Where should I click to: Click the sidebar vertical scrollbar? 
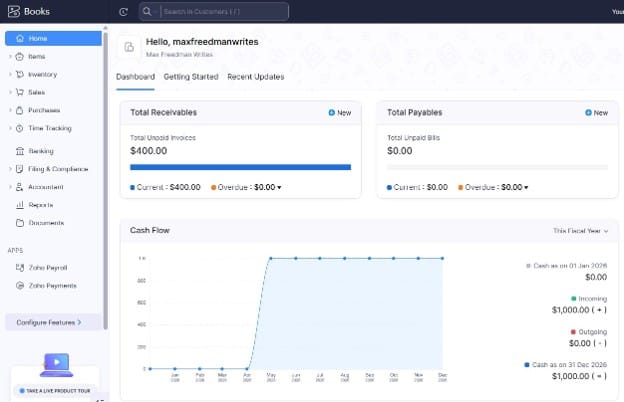pos(105,179)
